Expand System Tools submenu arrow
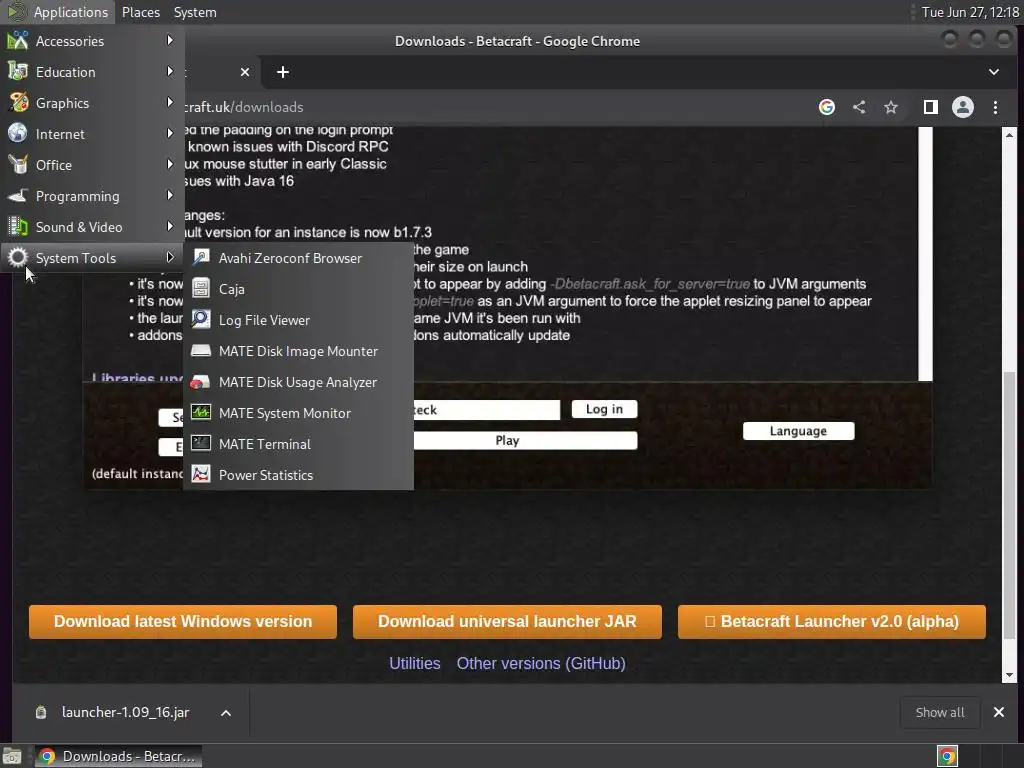Viewport: 1024px width, 768px height. 170,257
